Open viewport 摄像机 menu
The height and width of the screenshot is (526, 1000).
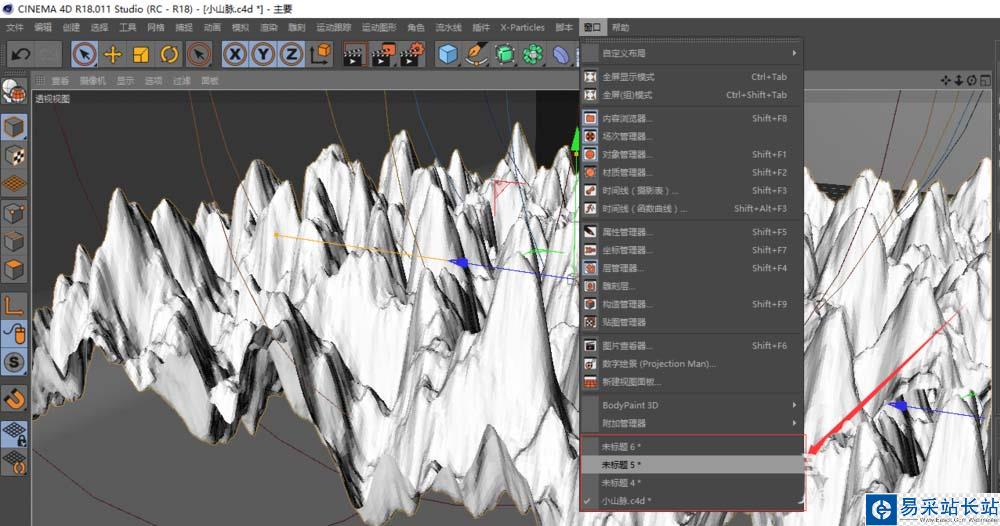93,81
